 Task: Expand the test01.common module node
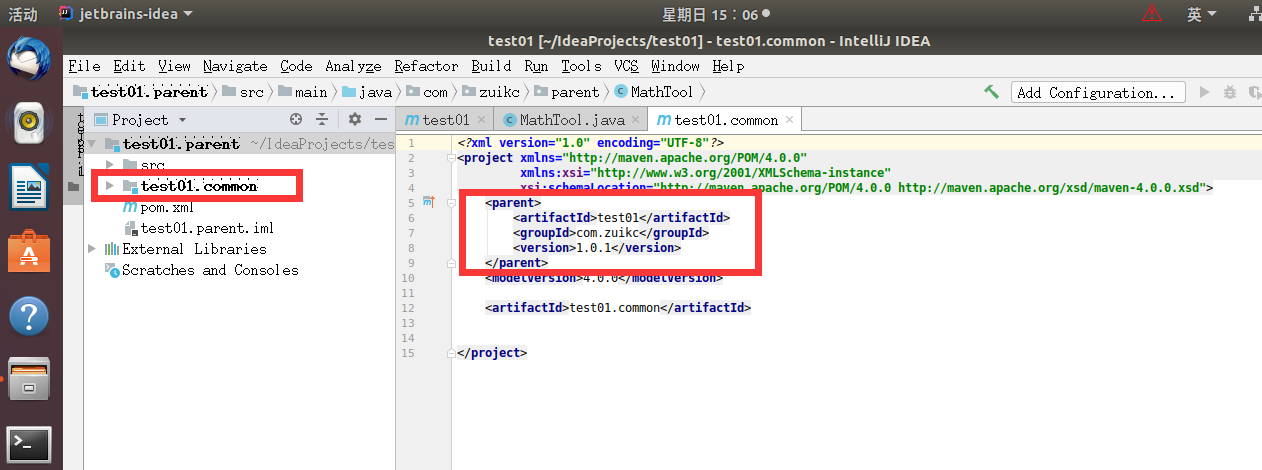coord(111,186)
